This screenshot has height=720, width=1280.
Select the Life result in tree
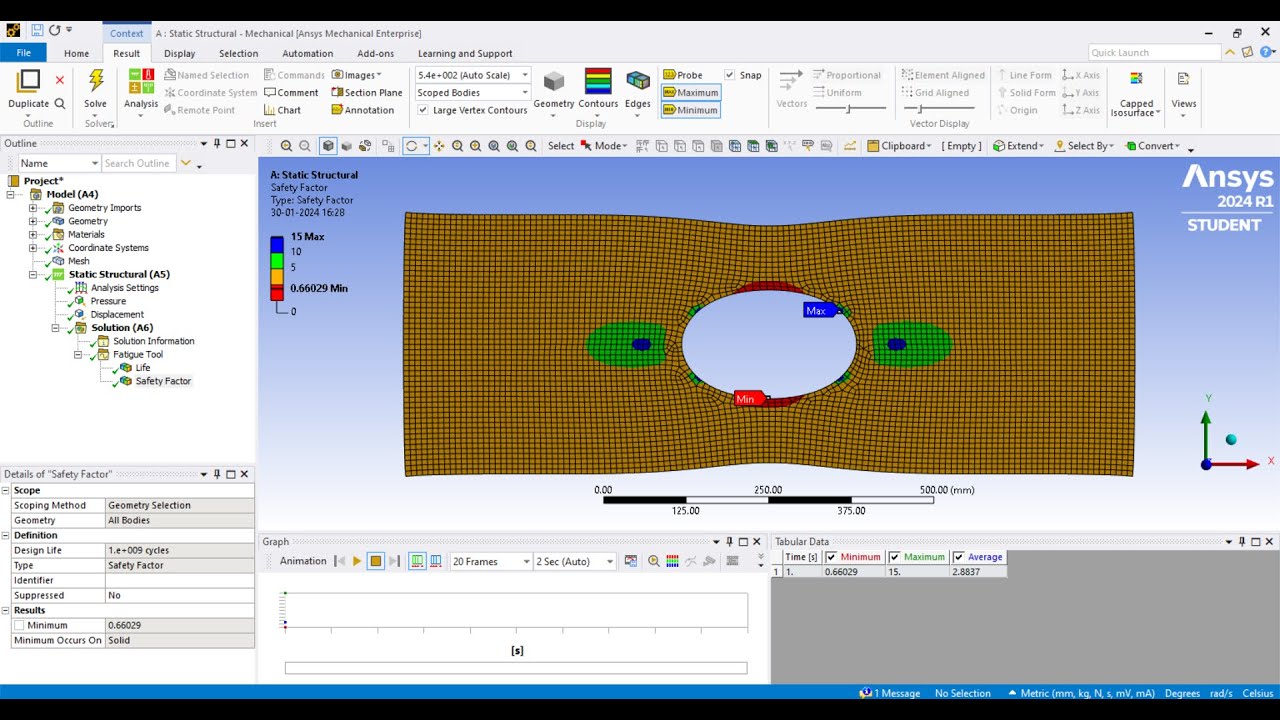click(x=142, y=368)
